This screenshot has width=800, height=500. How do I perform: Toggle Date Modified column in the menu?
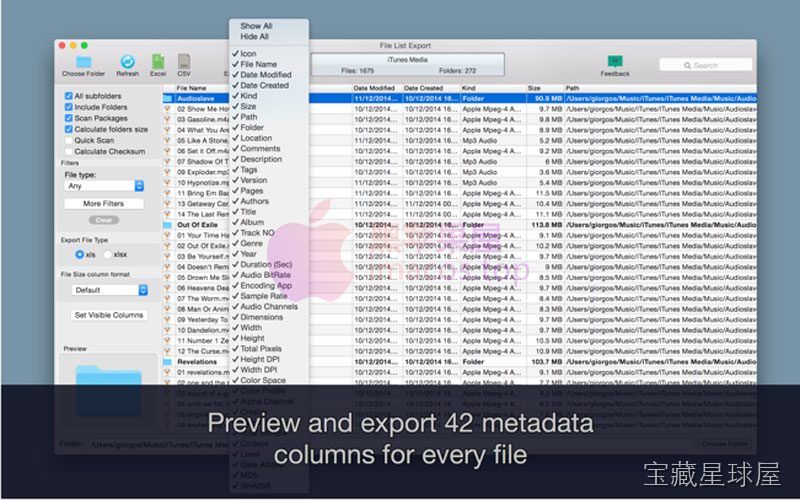point(265,74)
